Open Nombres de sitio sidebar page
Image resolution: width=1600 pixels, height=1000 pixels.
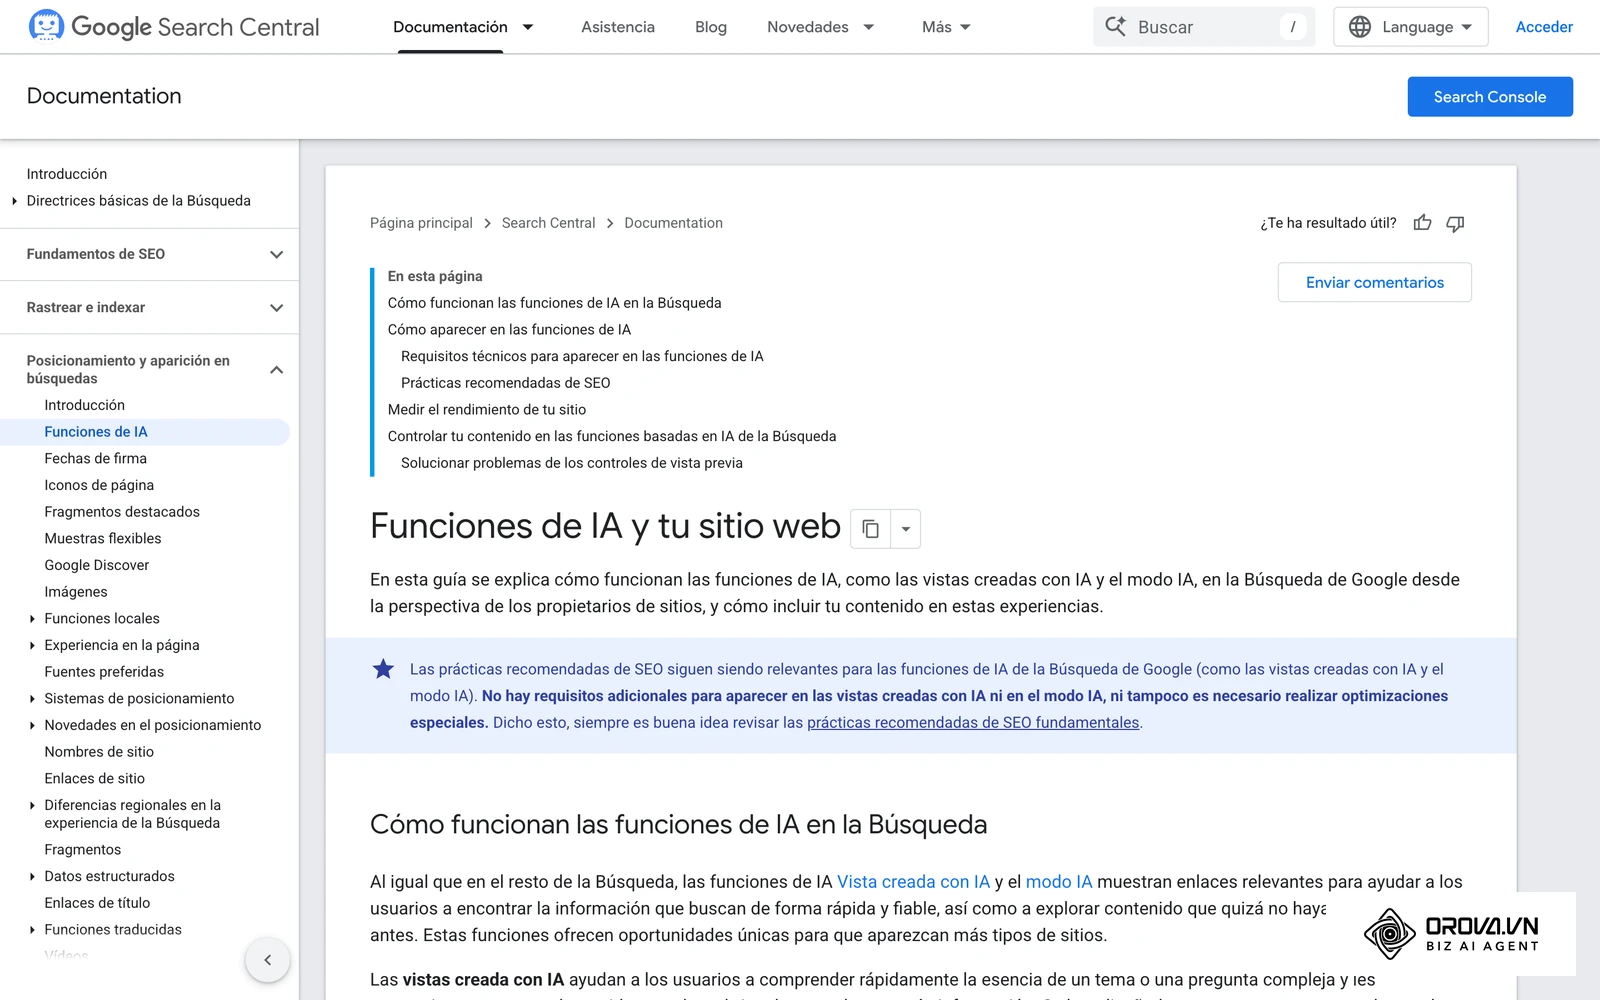(x=99, y=752)
